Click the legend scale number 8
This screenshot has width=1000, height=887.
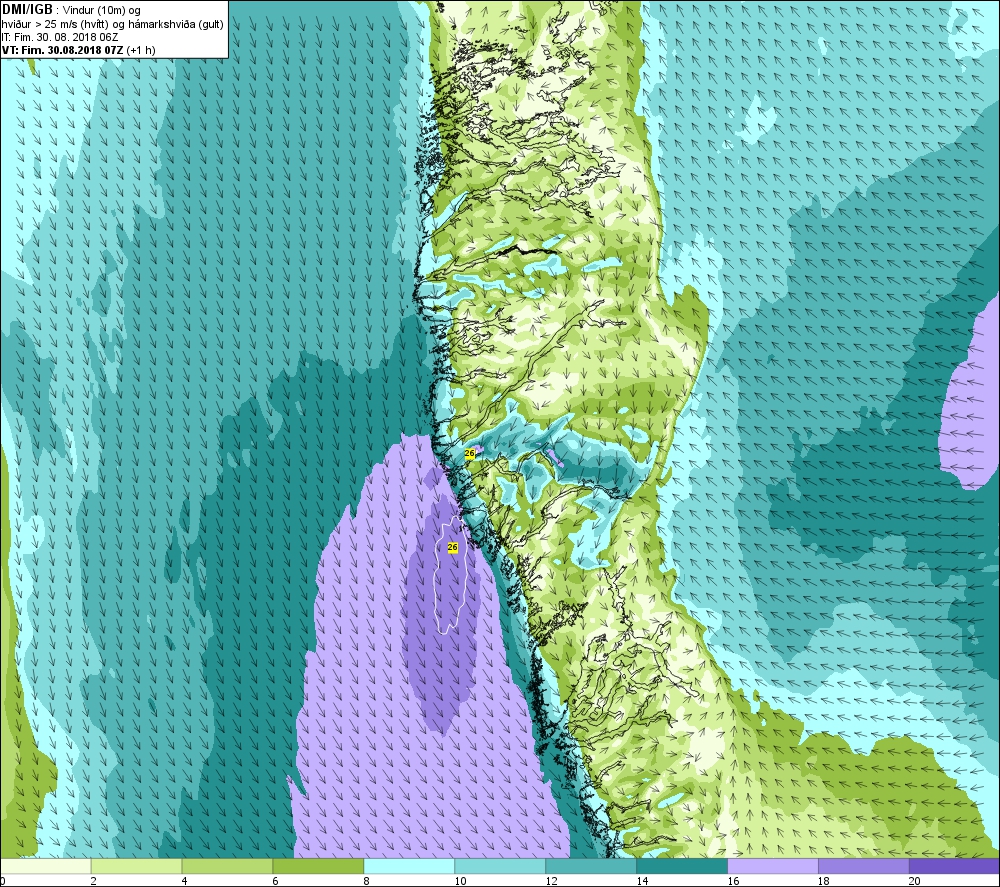[x=367, y=881]
